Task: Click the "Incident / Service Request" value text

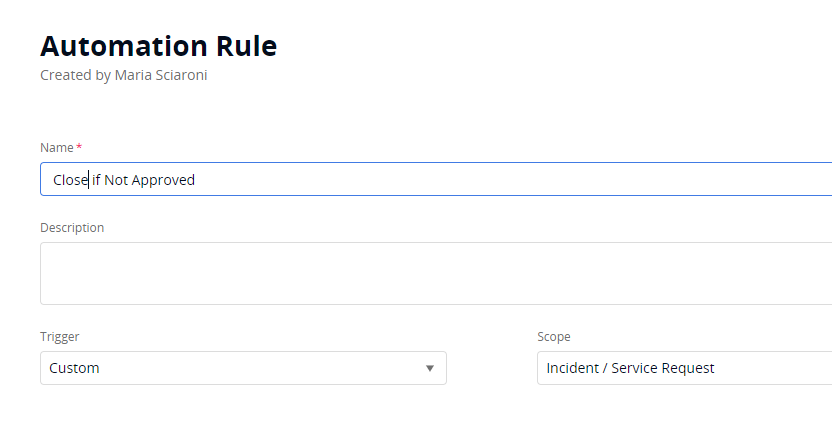Action: [x=630, y=368]
